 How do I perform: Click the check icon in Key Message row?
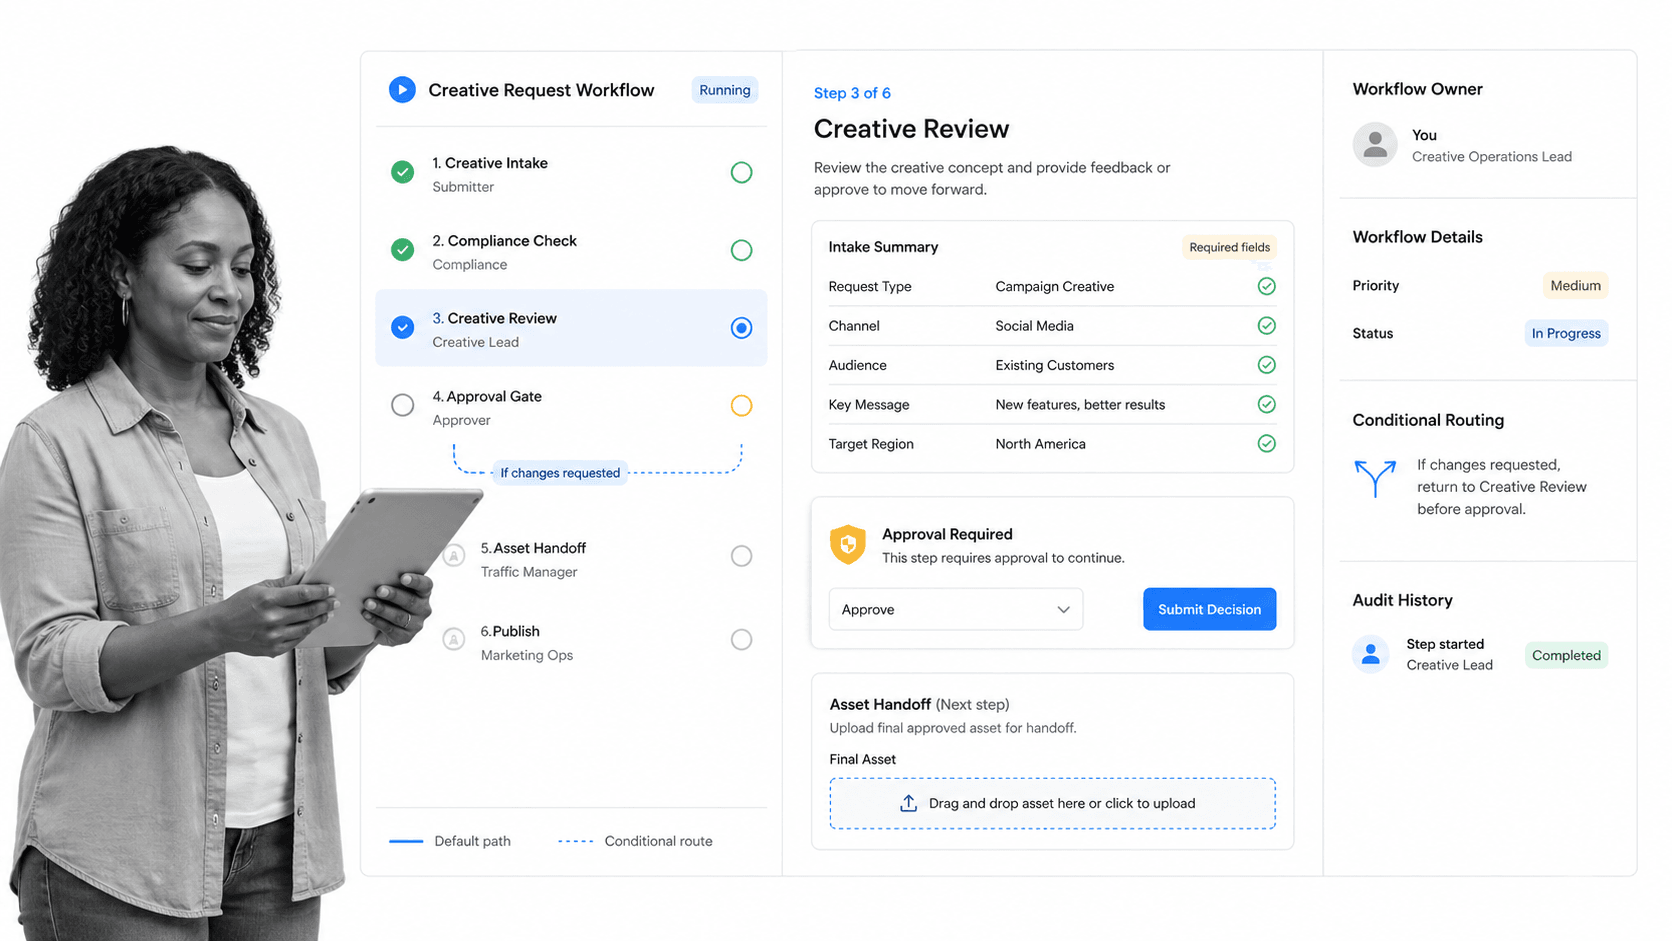pyautogui.click(x=1266, y=404)
